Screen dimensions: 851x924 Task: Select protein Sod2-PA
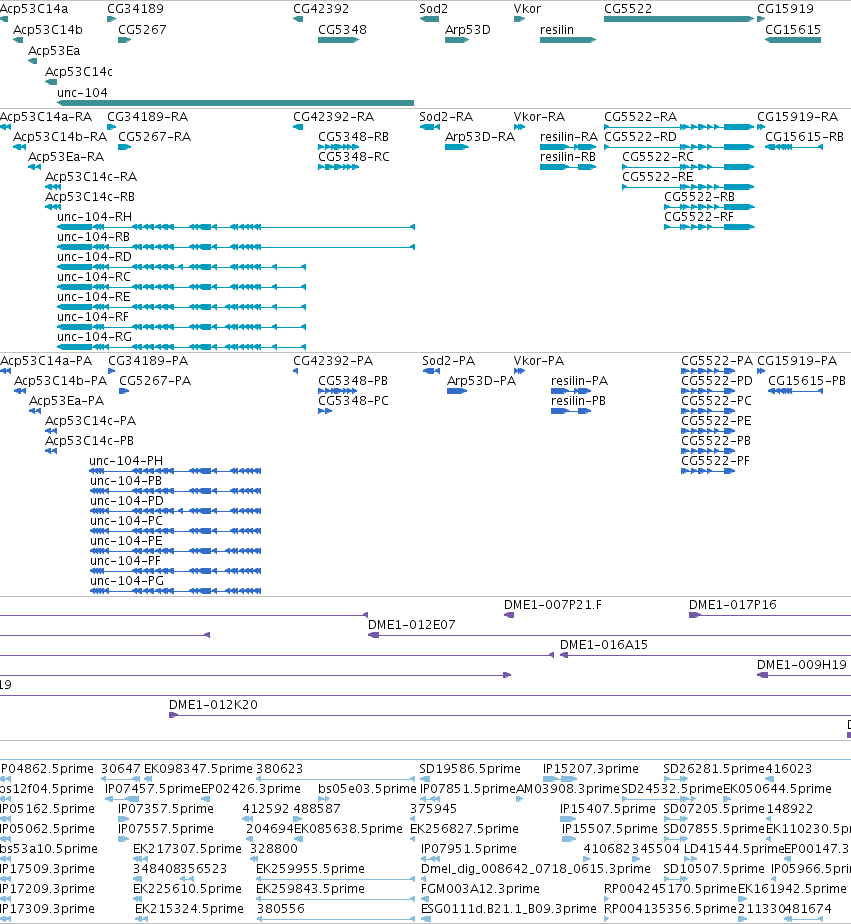click(x=432, y=371)
